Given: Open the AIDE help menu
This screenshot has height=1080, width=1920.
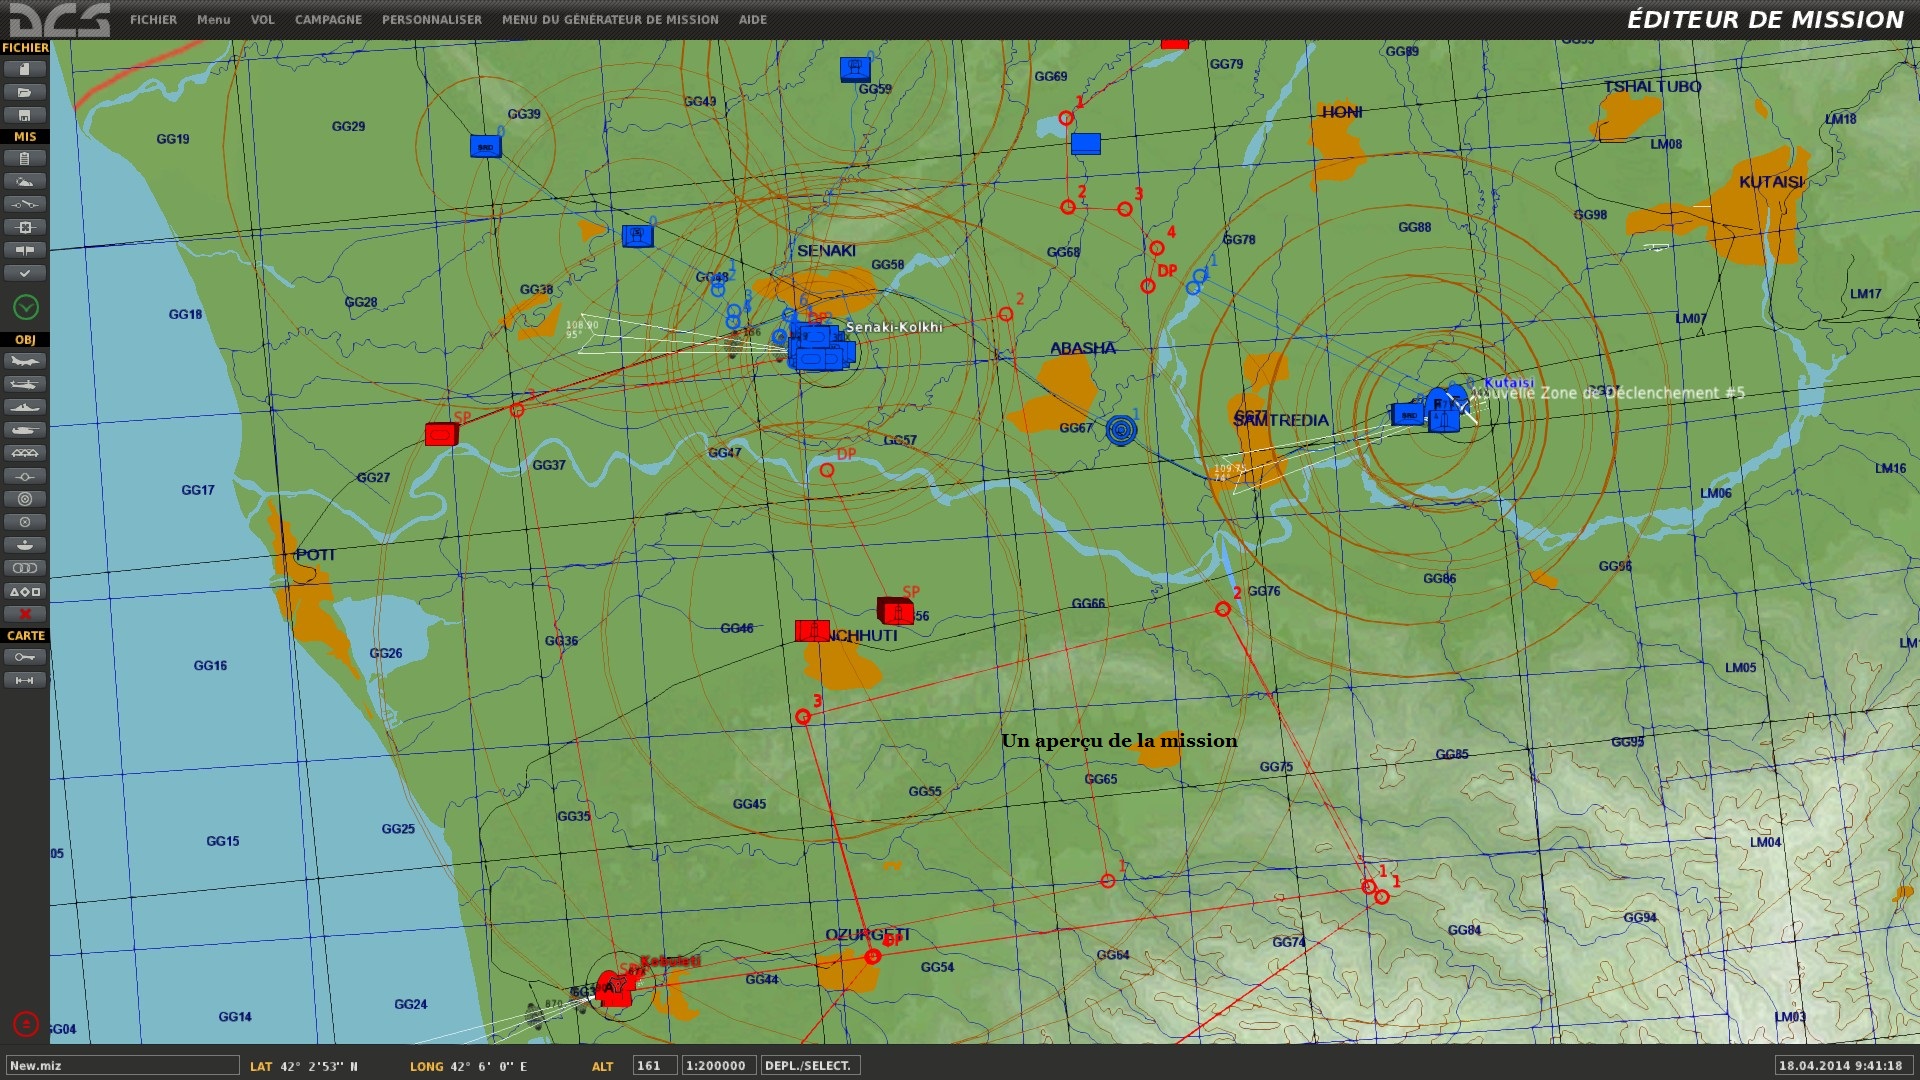Looking at the screenshot, I should pos(753,20).
